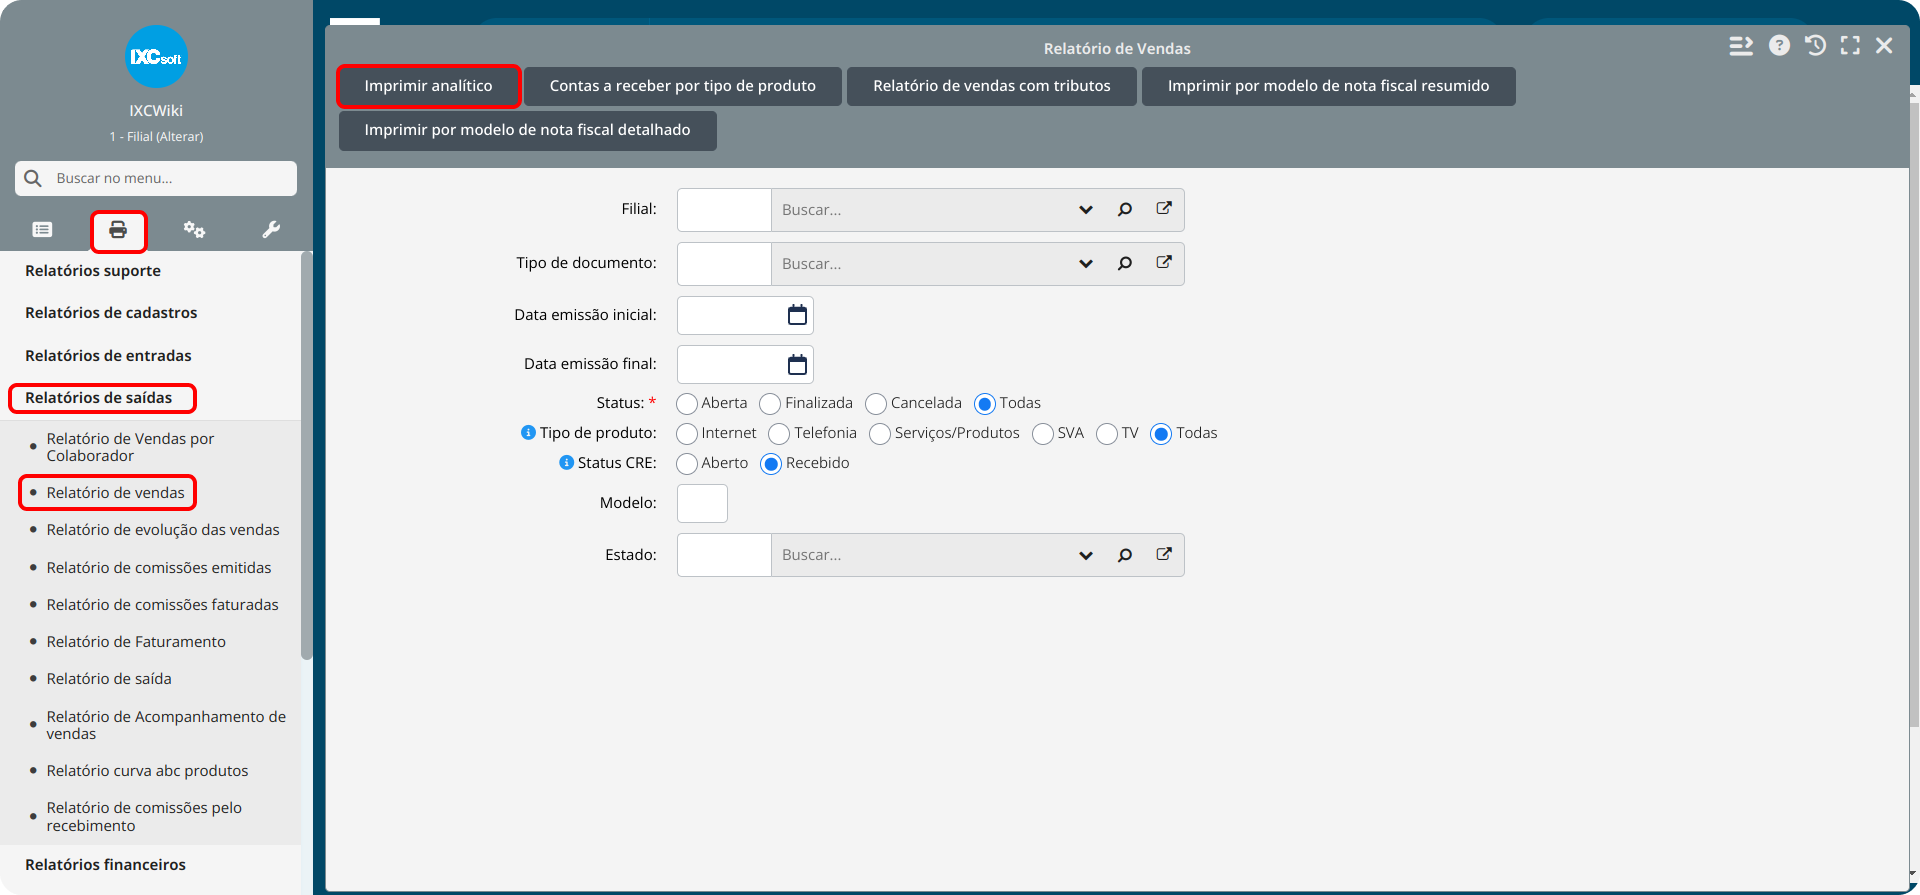Click the Modelo input box
The width and height of the screenshot is (1920, 895).
pyautogui.click(x=702, y=503)
